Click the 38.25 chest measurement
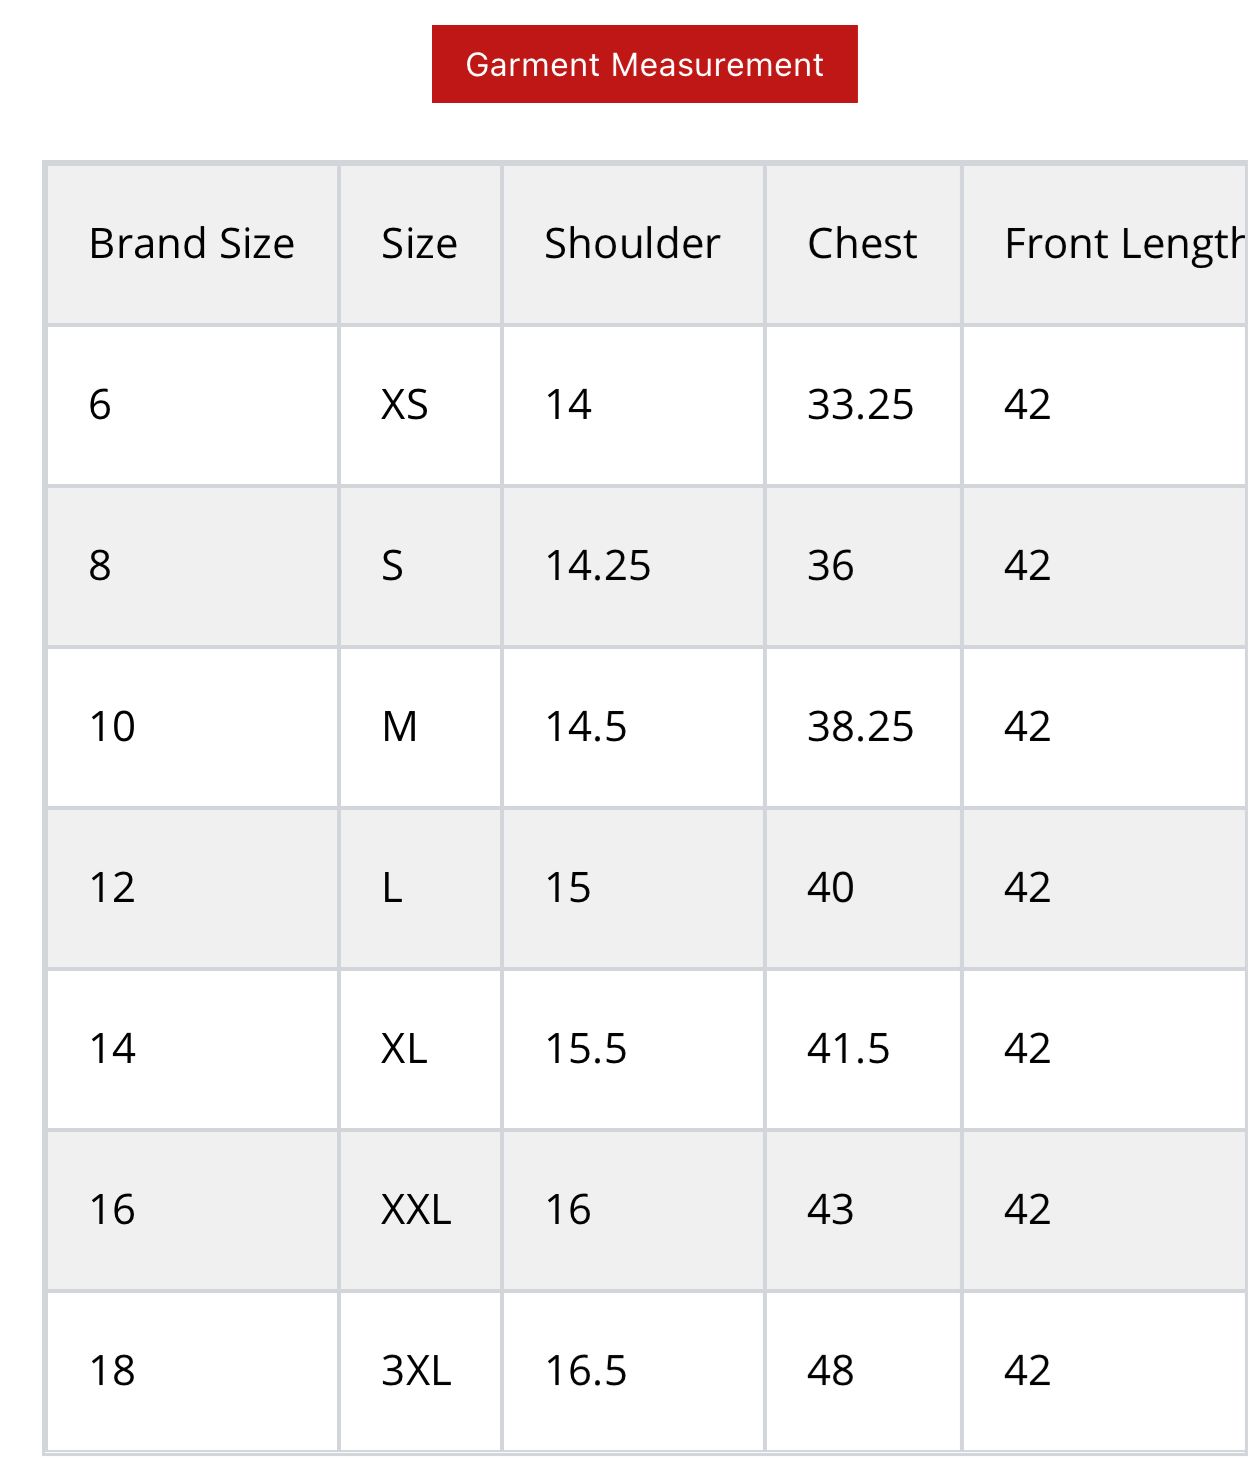The width and height of the screenshot is (1250, 1464). tap(860, 727)
